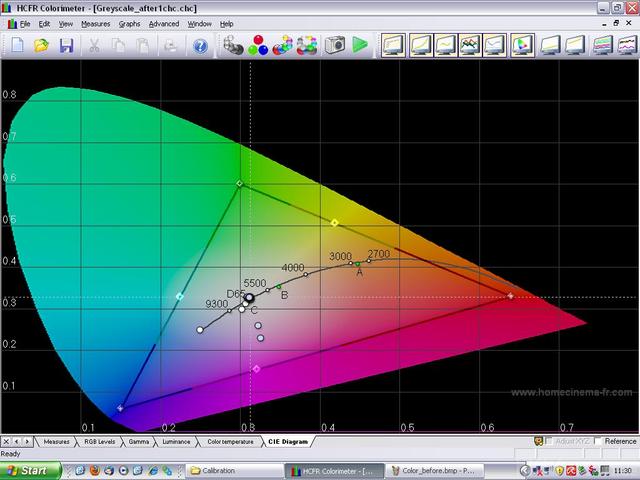Click the "5500" temperature label on curve

coord(255,283)
